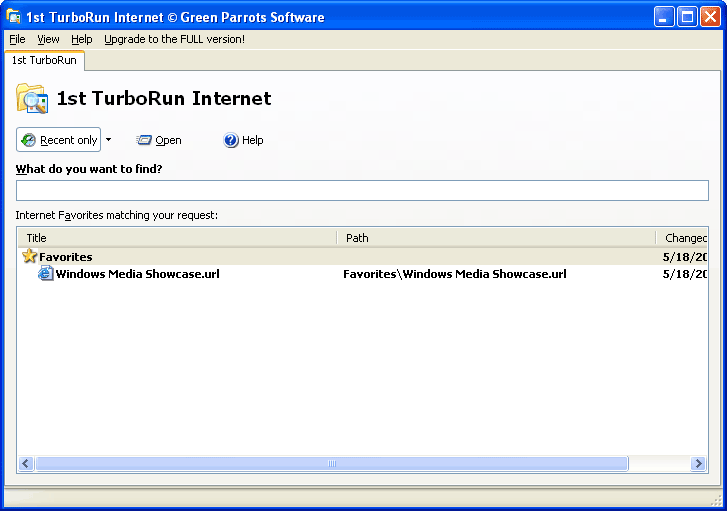This screenshot has width=727, height=511.
Task: Open the View menu
Action: click(48, 39)
